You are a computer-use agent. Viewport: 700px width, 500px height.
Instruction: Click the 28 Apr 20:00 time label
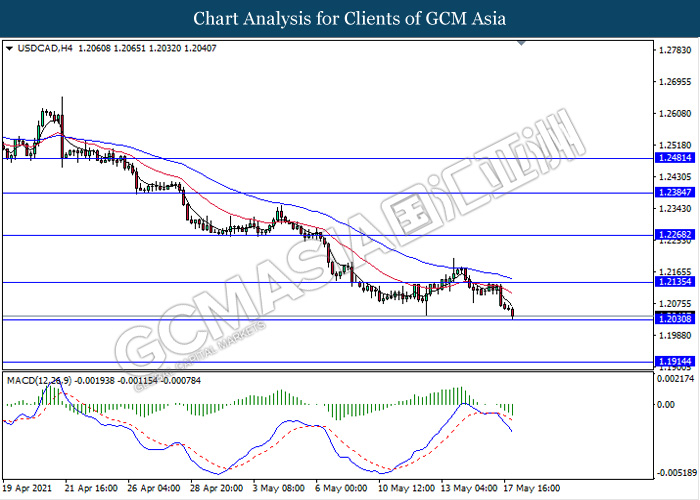pyautogui.click(x=217, y=488)
